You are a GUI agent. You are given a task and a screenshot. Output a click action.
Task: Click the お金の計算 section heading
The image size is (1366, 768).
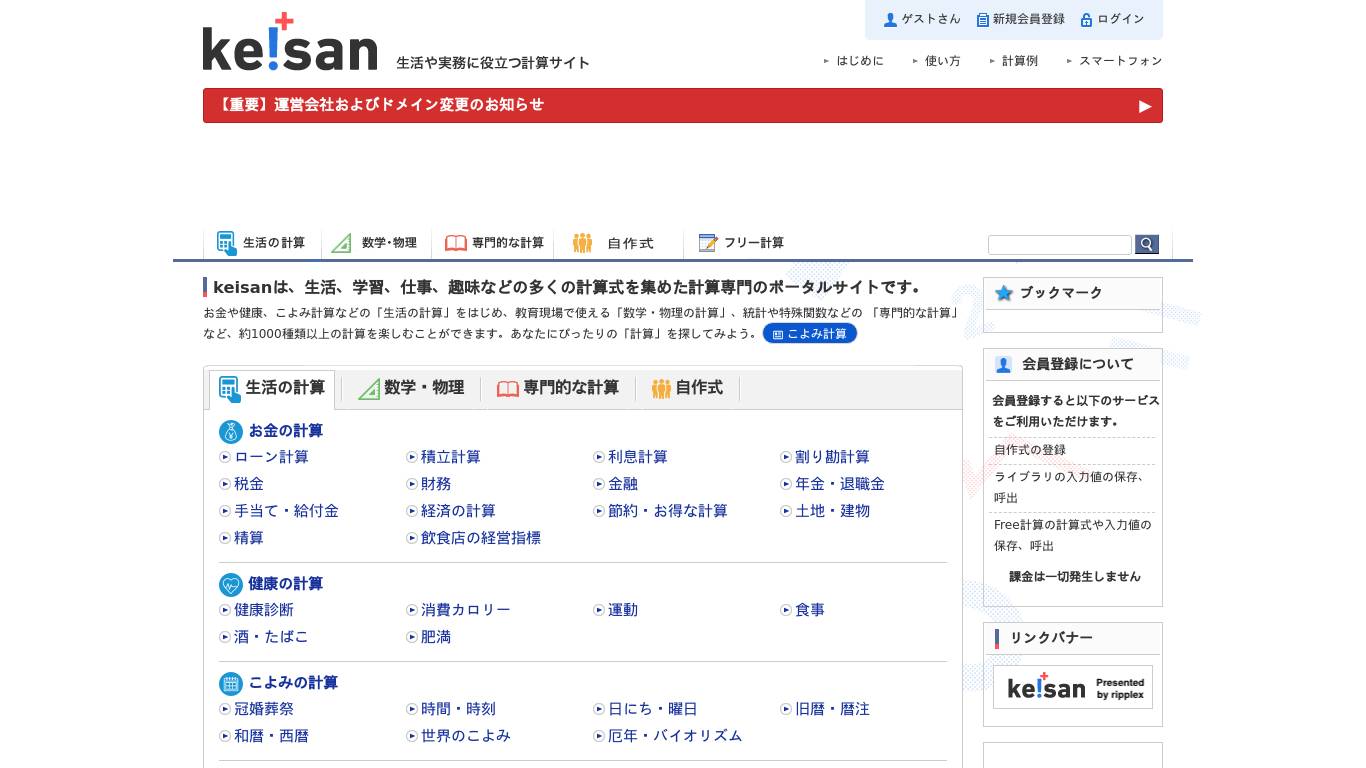pyautogui.click(x=286, y=431)
